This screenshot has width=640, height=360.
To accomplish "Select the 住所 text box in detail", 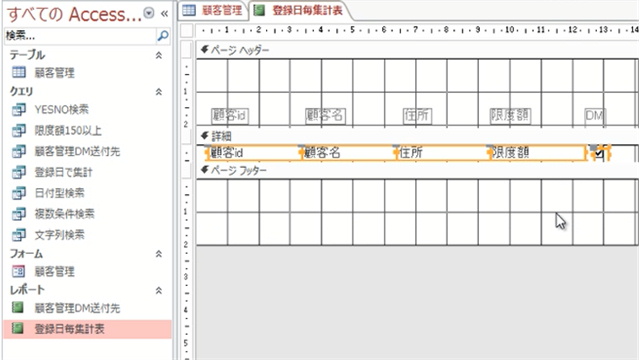I will point(443,153).
